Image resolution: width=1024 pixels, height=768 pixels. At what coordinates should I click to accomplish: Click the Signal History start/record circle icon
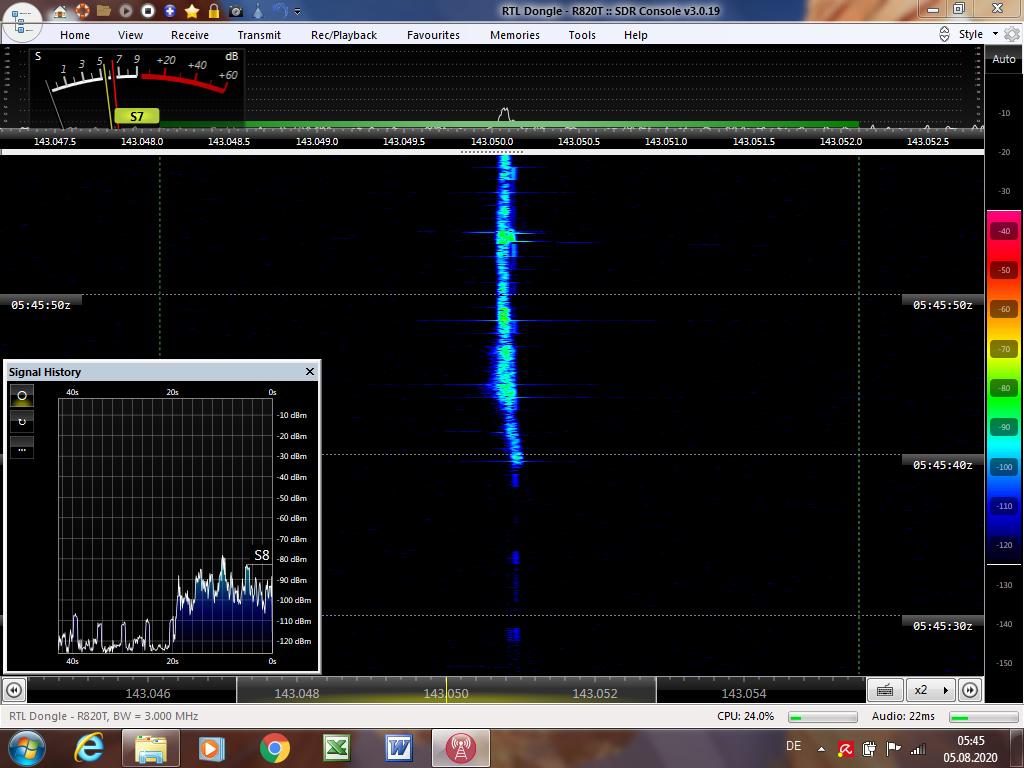(x=22, y=396)
